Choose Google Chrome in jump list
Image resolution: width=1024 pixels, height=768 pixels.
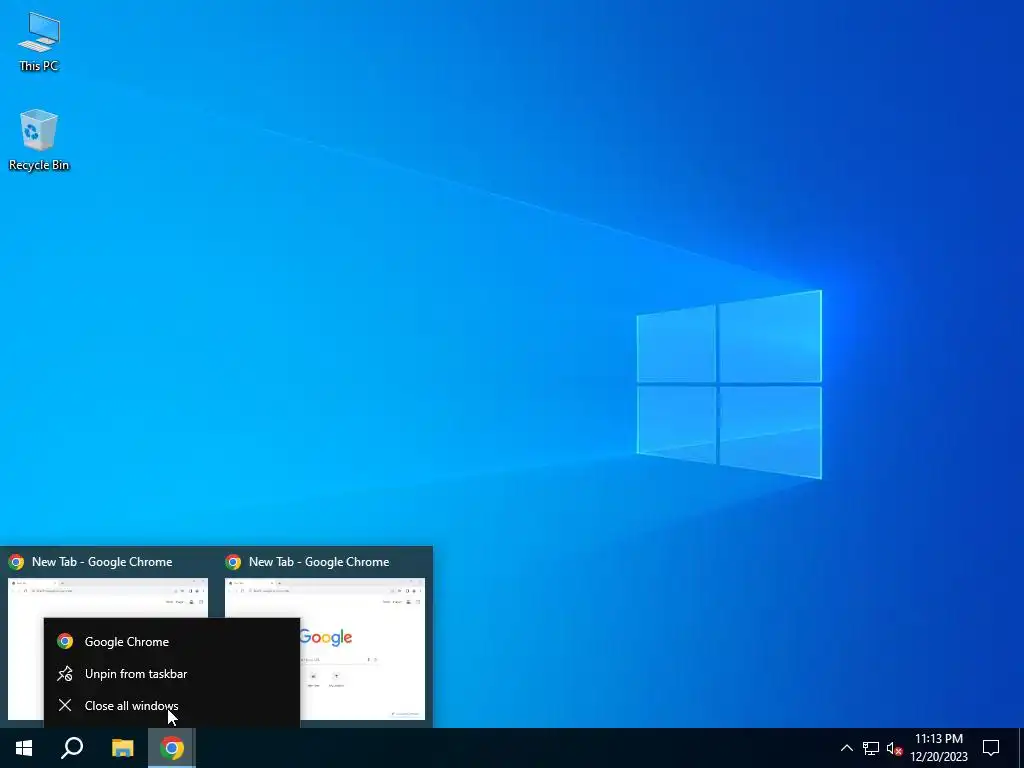(x=172, y=641)
